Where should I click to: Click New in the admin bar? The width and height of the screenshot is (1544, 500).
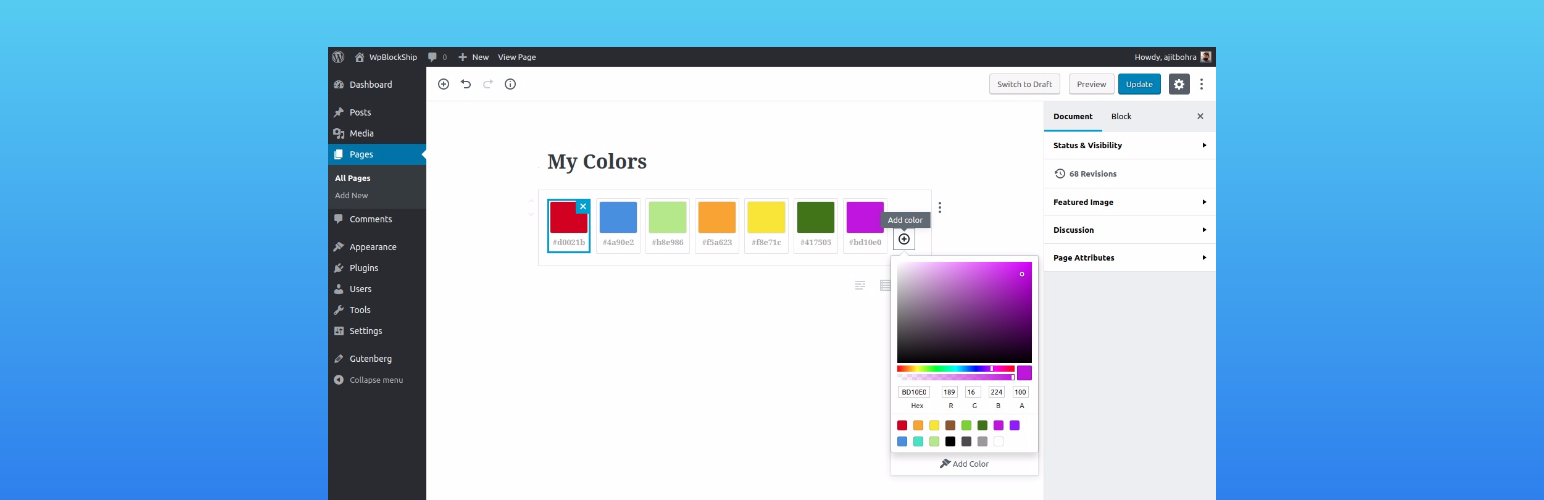click(x=474, y=57)
